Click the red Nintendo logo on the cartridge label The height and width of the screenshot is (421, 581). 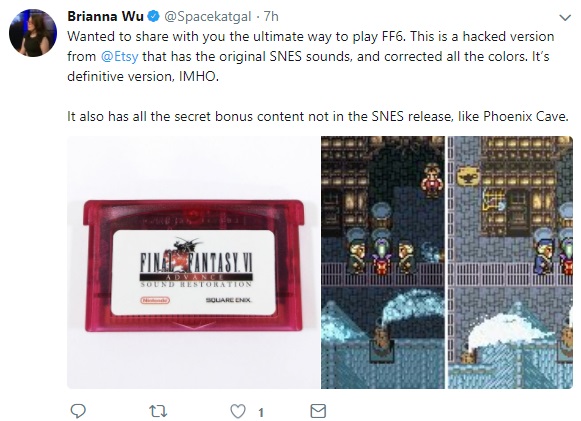pyautogui.click(x=155, y=300)
